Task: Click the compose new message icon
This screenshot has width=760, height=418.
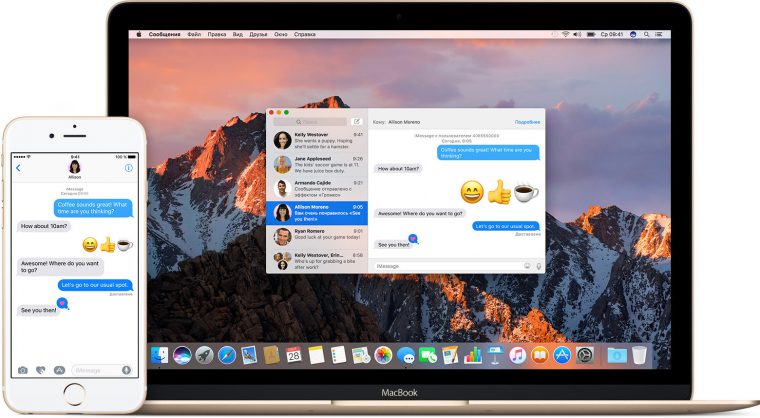Action: tap(357, 122)
